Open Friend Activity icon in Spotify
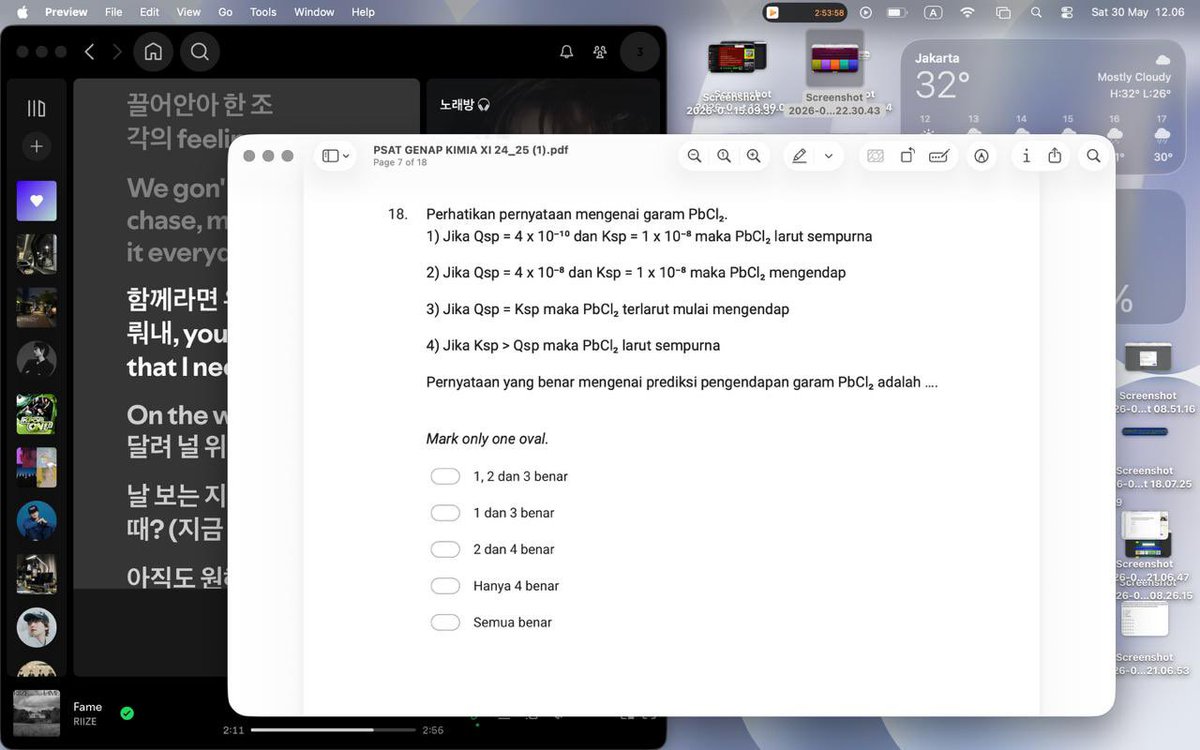Viewport: 1200px width, 750px height. point(599,52)
